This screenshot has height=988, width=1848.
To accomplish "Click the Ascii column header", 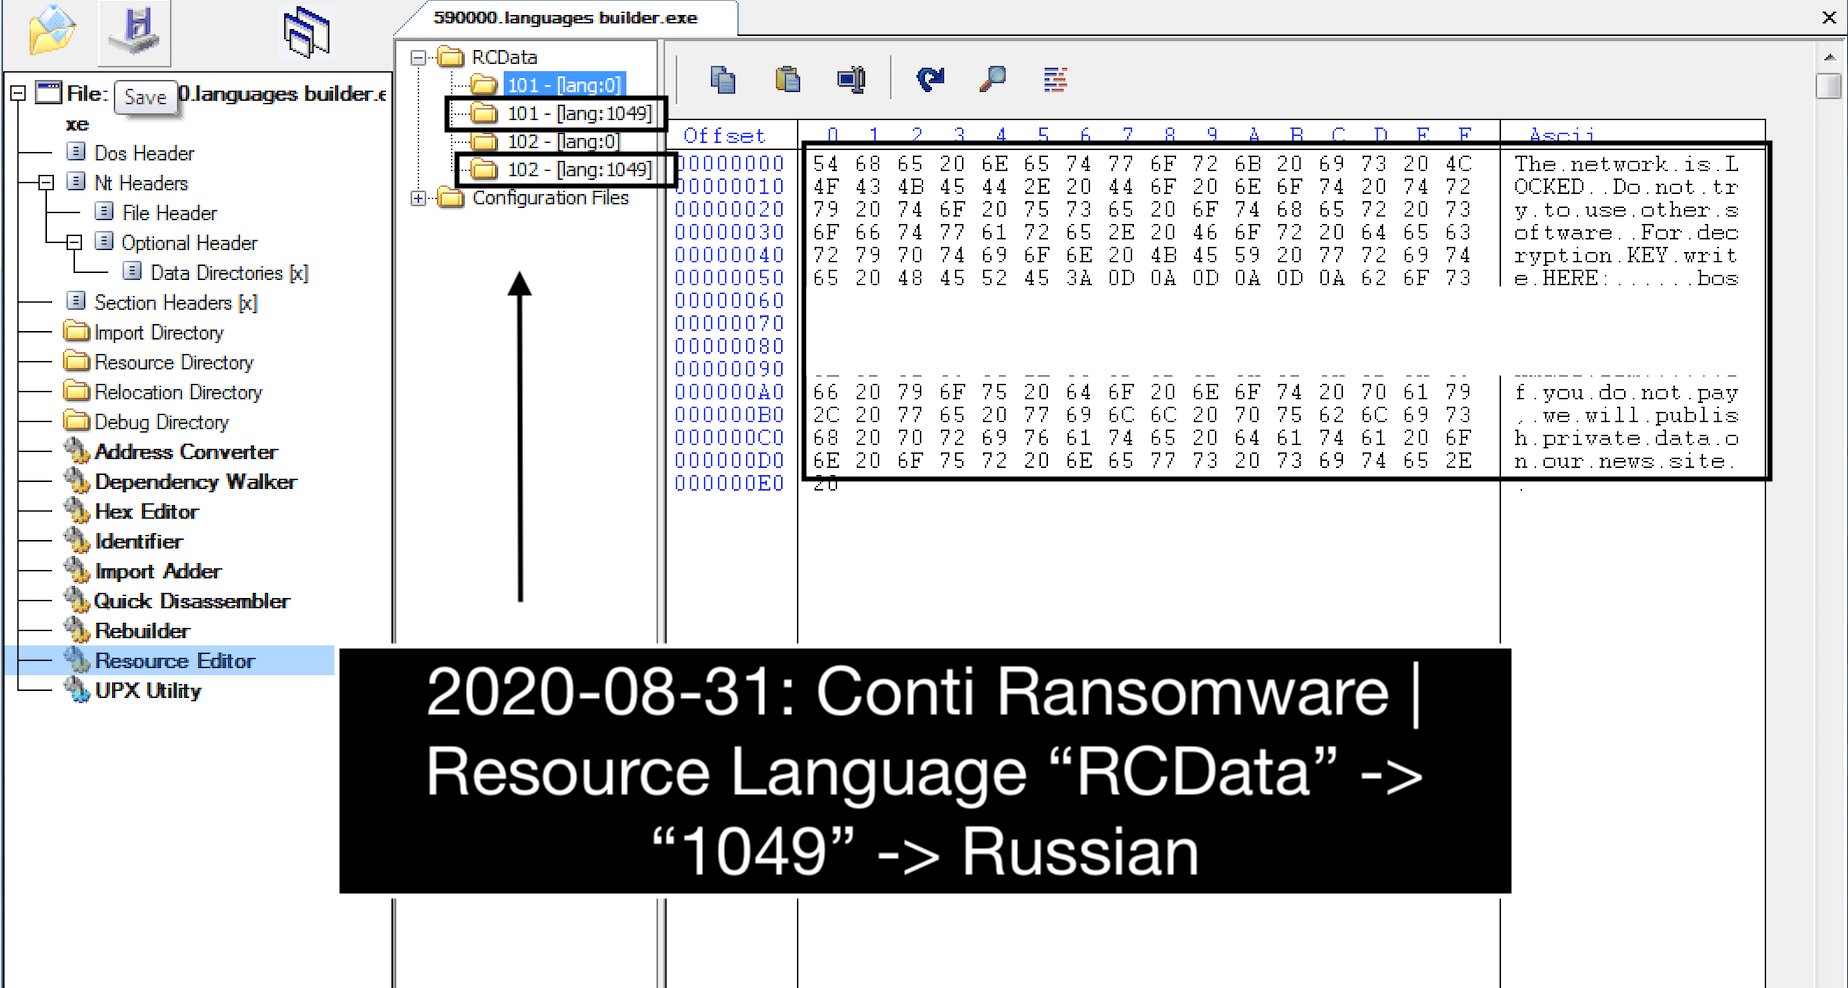I will coord(1562,136).
